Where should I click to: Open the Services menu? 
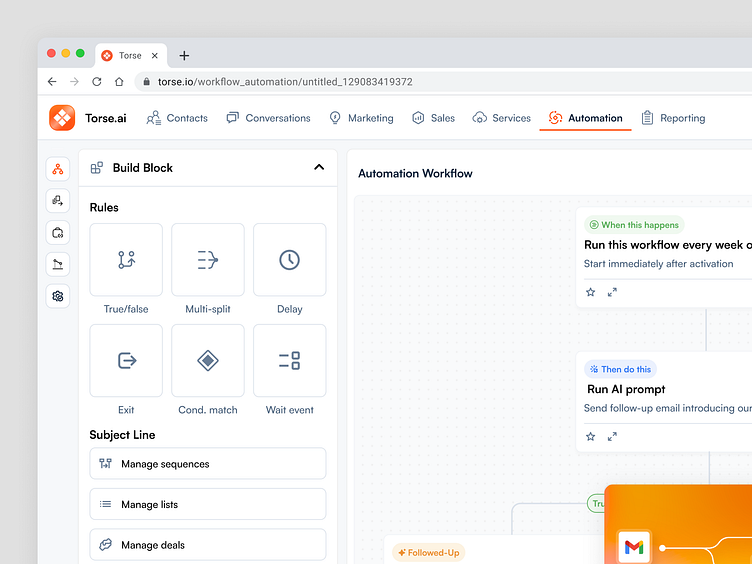[501, 118]
